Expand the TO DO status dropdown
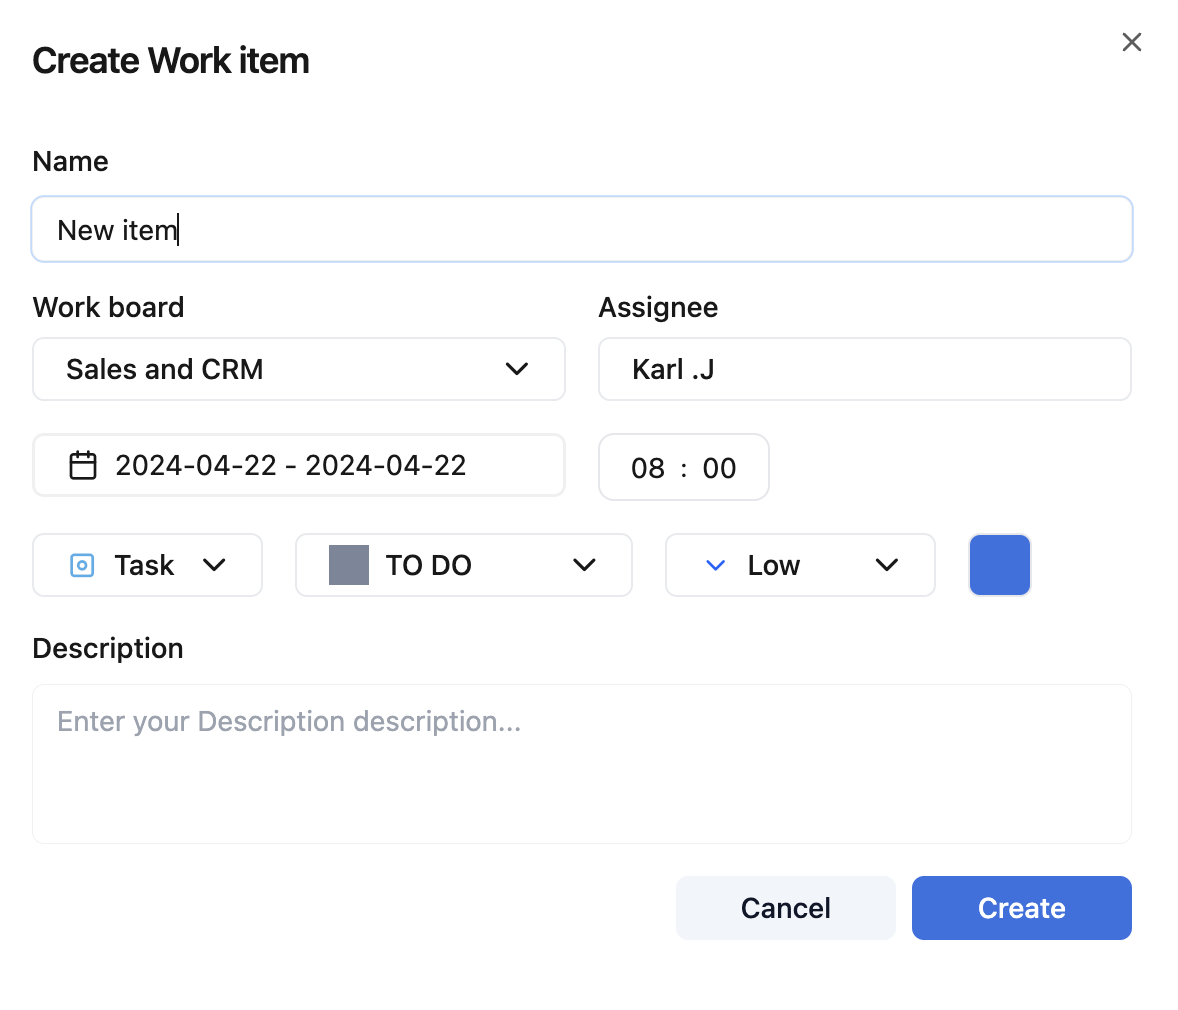 584,565
